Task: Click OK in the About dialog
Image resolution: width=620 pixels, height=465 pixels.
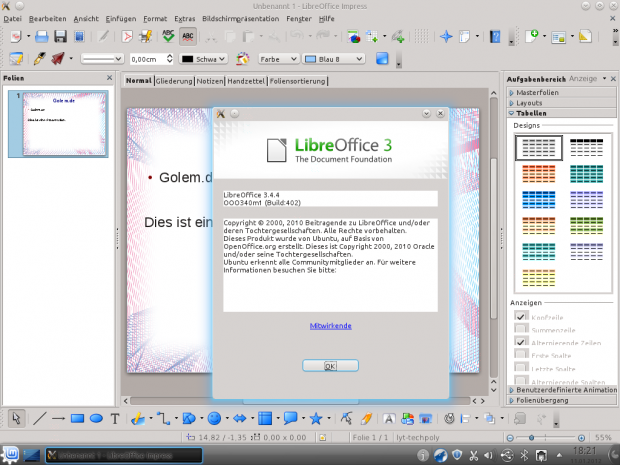Action: [330, 366]
